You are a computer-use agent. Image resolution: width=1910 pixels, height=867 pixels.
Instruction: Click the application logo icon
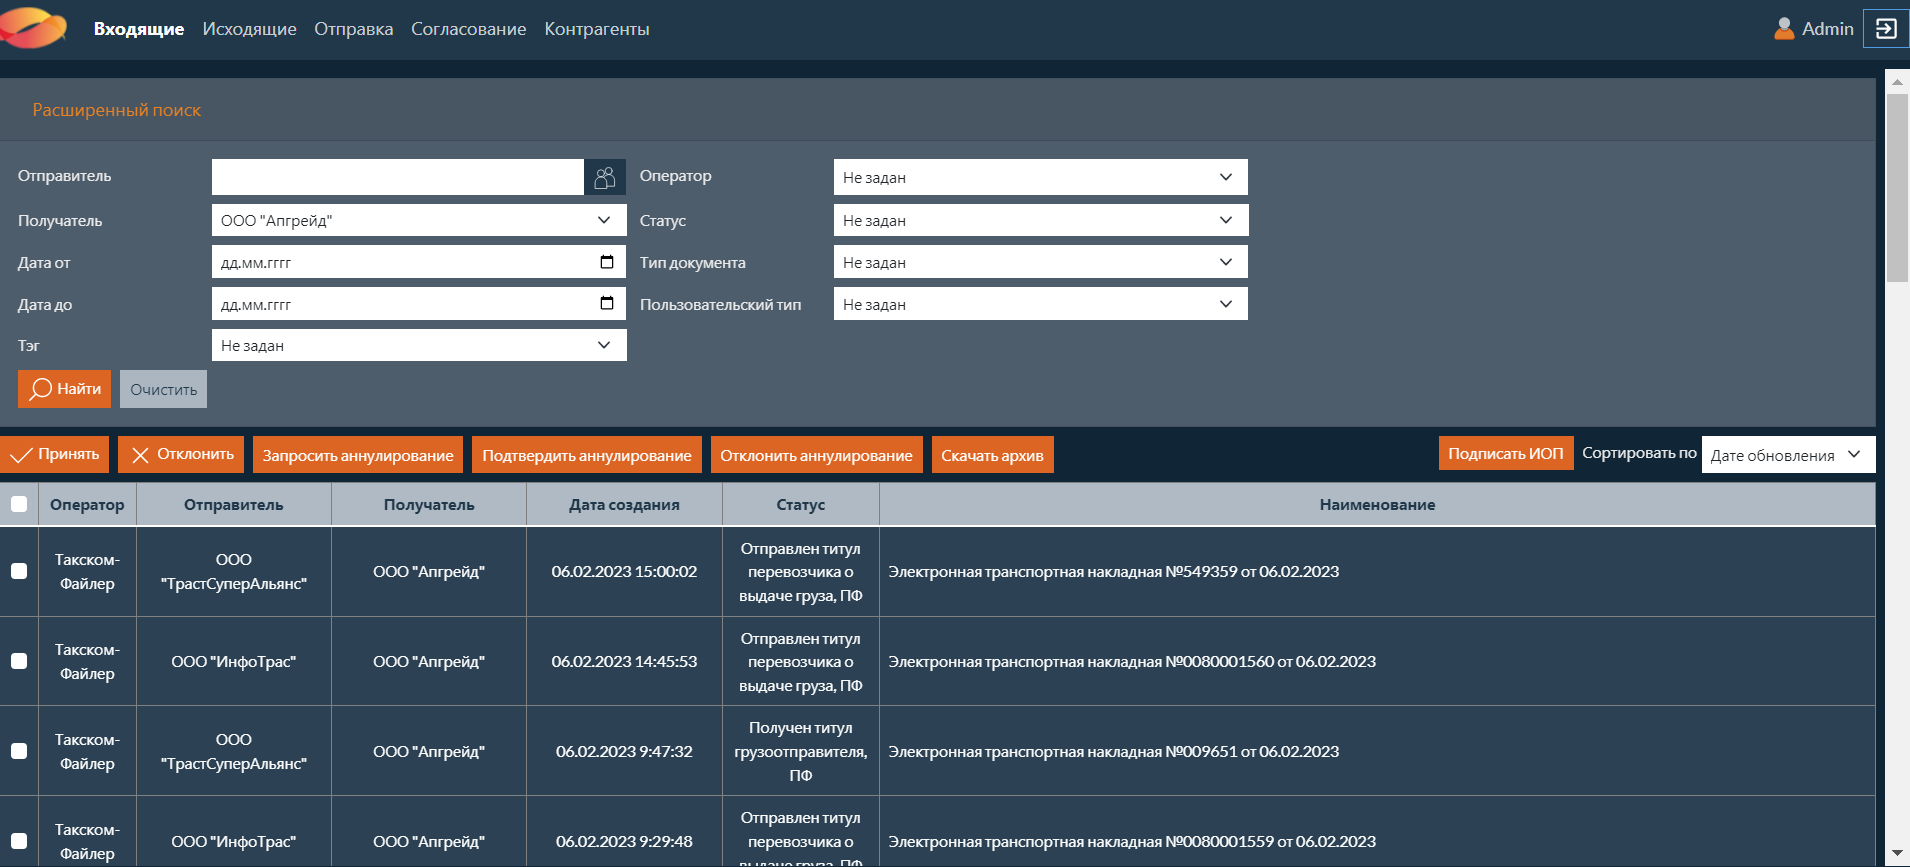(x=34, y=27)
